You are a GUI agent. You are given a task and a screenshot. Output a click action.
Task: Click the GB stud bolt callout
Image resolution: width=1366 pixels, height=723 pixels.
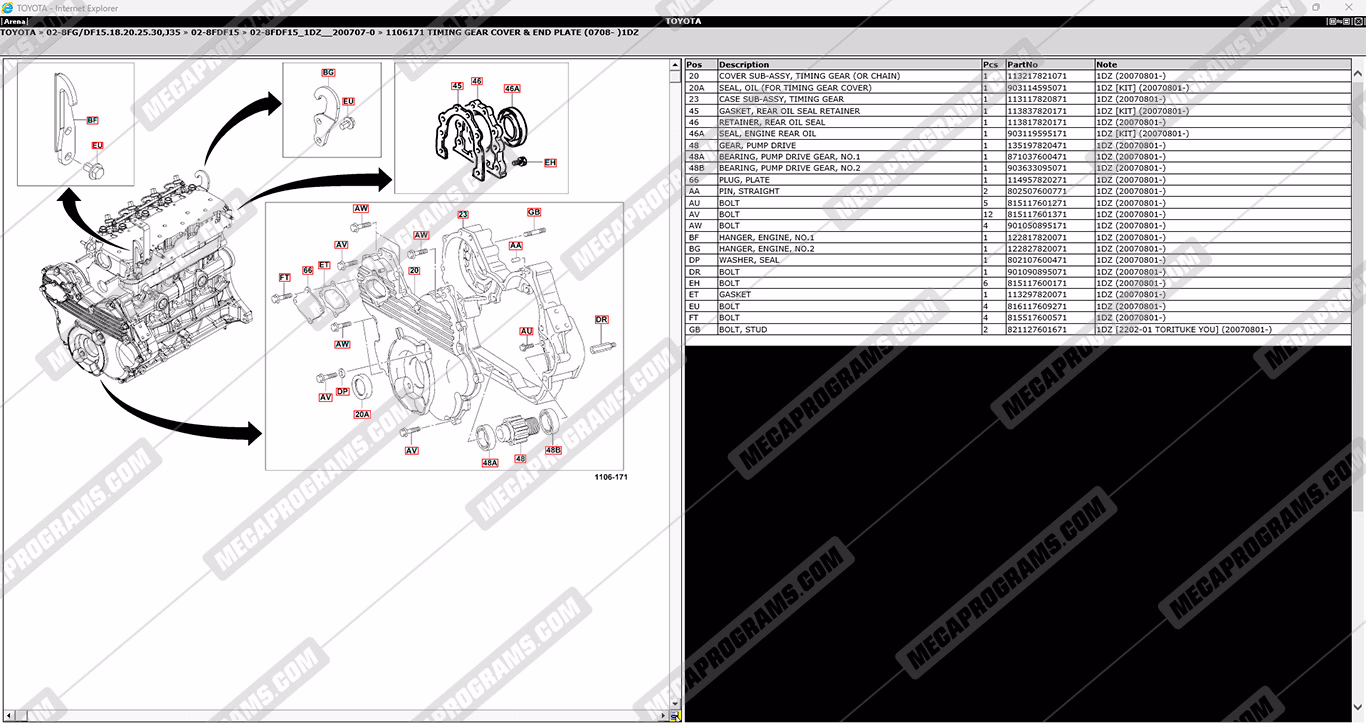[x=534, y=213]
